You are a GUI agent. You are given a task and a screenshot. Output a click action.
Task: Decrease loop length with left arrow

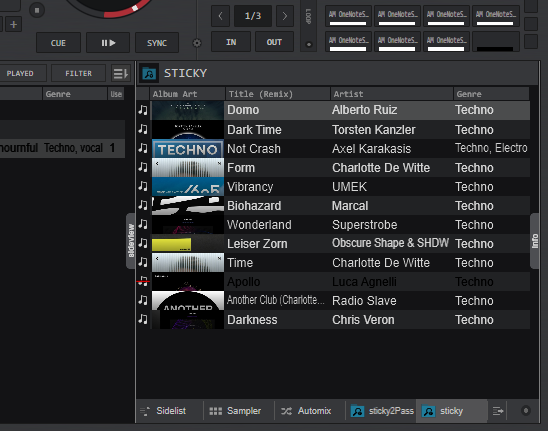click(220, 16)
